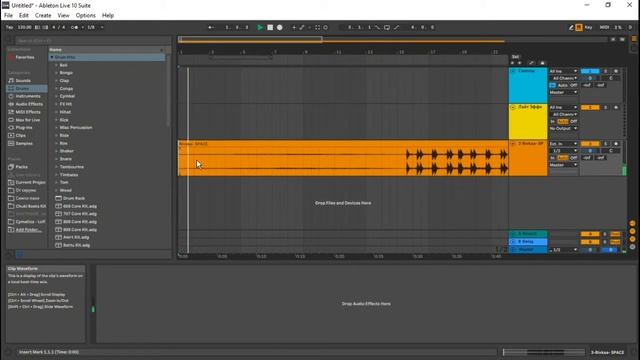
Task: Open yellow track's No Output dropdown
Action: point(563,129)
